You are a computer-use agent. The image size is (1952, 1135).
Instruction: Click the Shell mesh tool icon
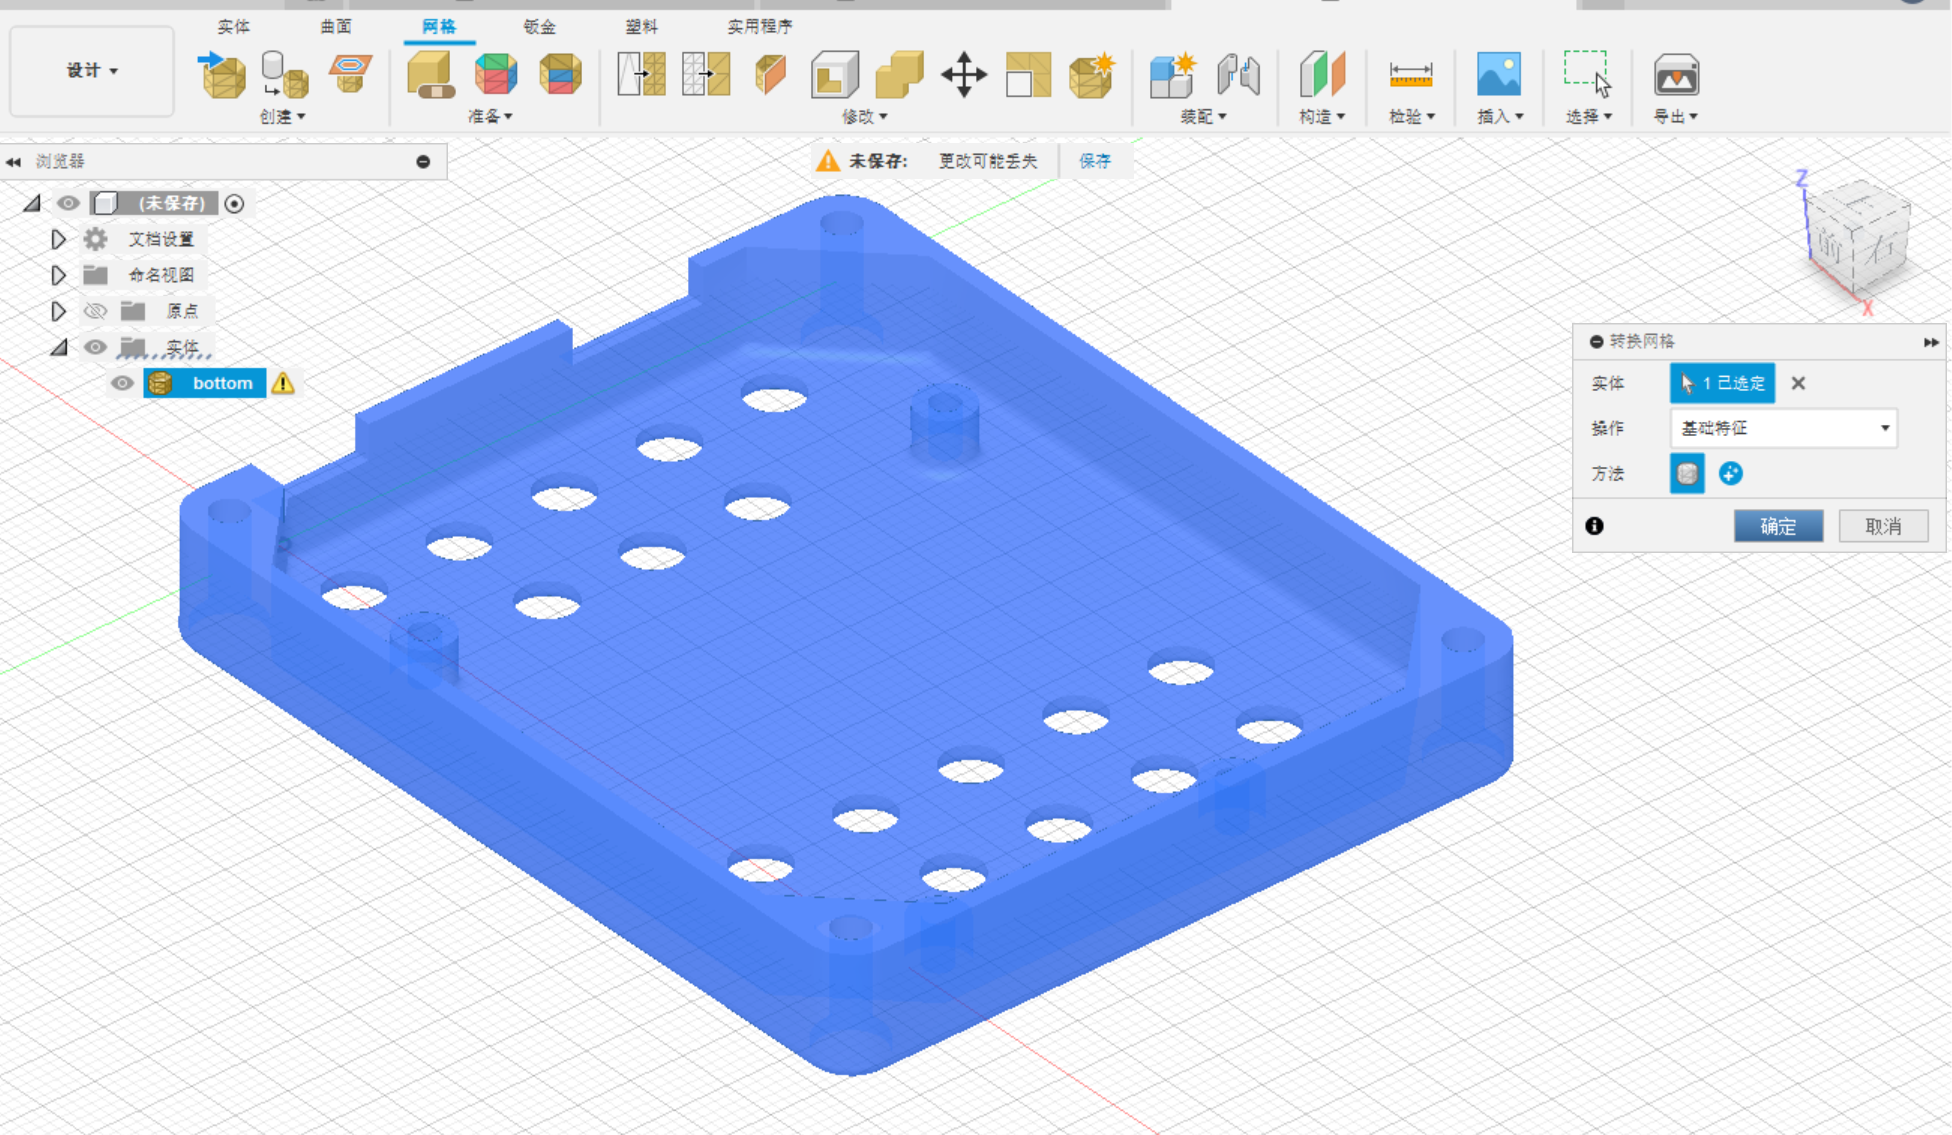[834, 74]
